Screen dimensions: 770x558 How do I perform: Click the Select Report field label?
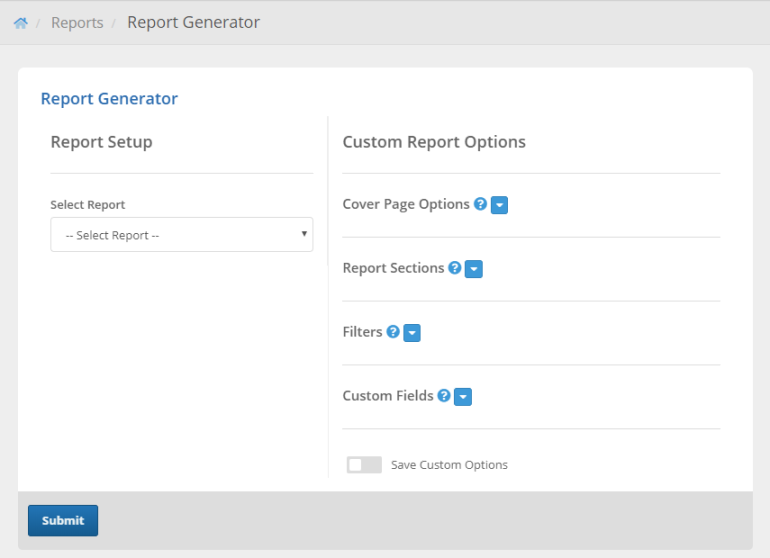(x=87, y=205)
